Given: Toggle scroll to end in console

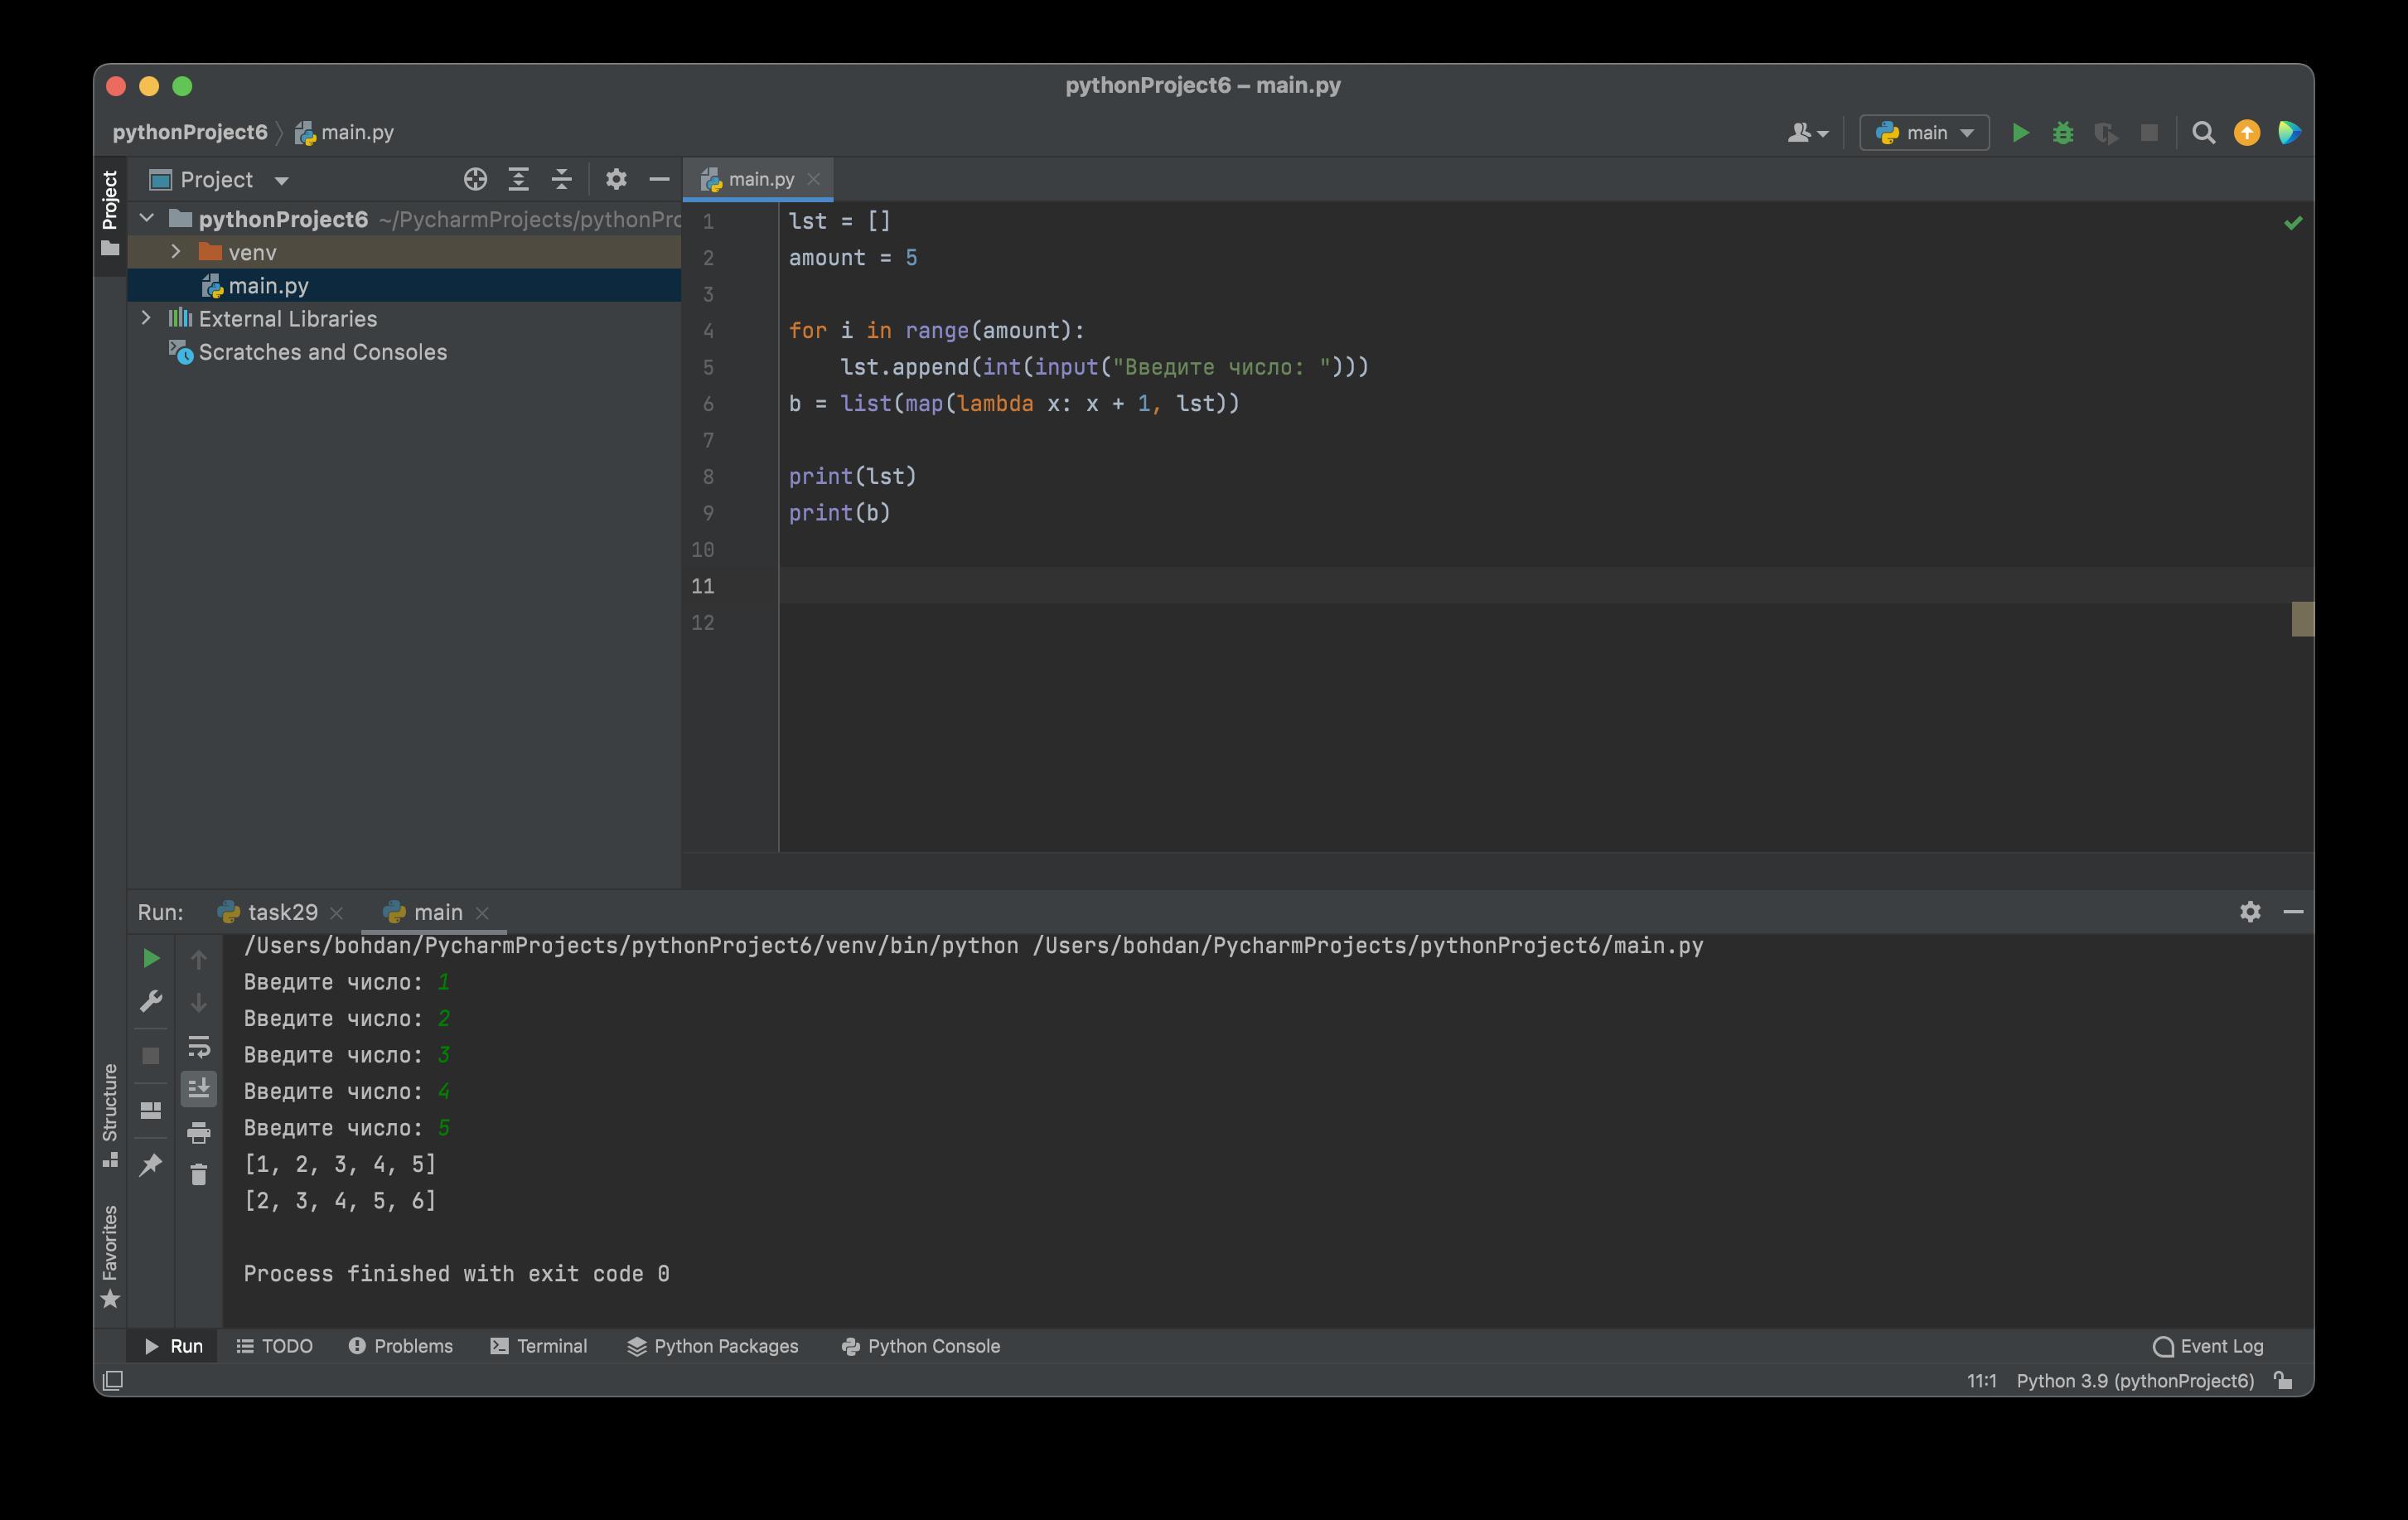Looking at the screenshot, I should (199, 1088).
